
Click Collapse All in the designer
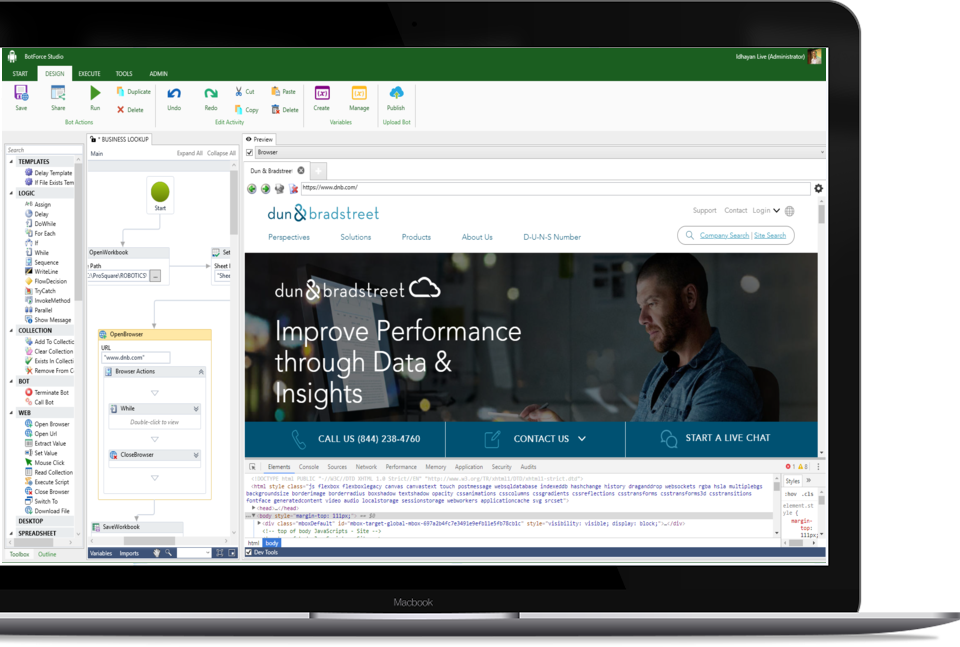221,153
